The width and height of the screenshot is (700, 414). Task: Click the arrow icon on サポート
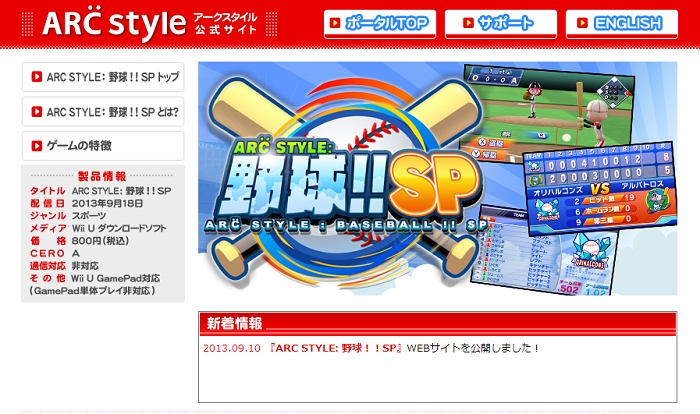(x=468, y=23)
